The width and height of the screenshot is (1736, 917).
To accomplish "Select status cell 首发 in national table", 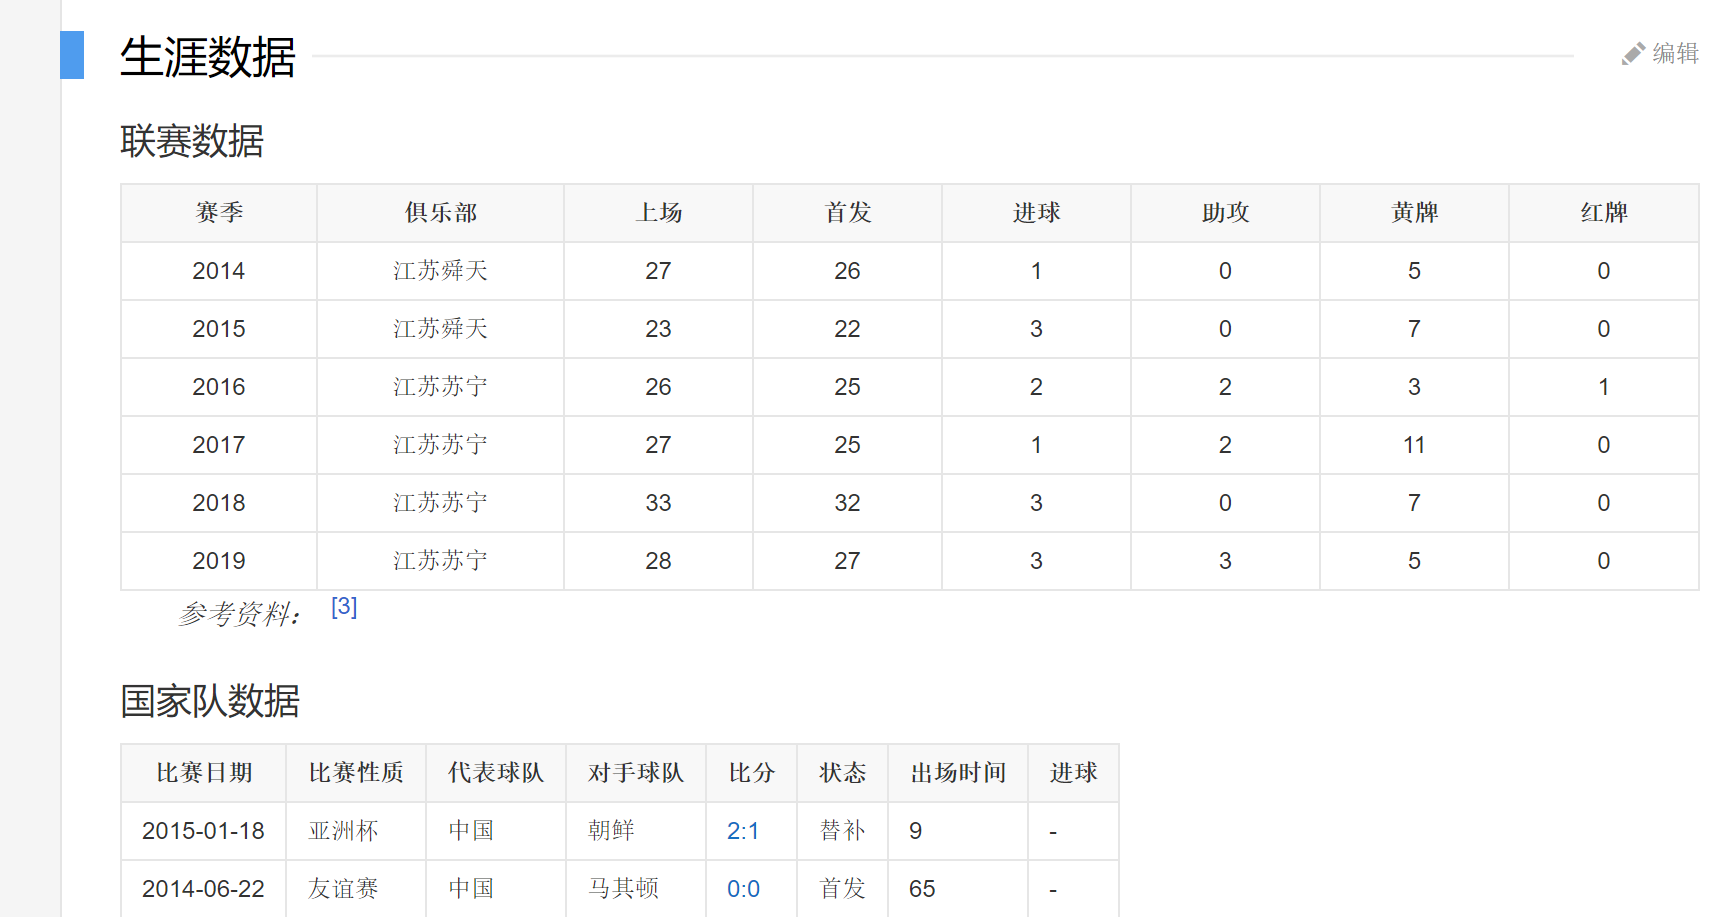I will coord(843,889).
